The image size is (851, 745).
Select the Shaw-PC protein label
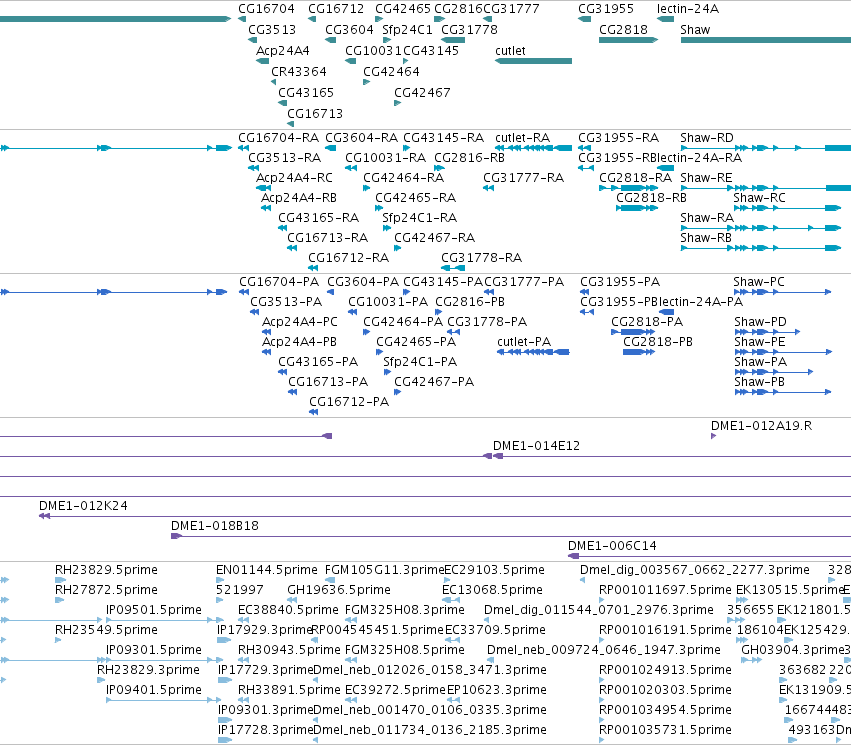(x=759, y=282)
